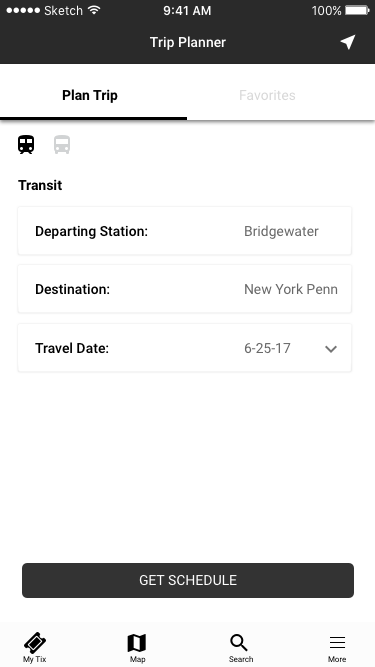
Task: Open the Map icon in bottom bar
Action: click(137, 643)
